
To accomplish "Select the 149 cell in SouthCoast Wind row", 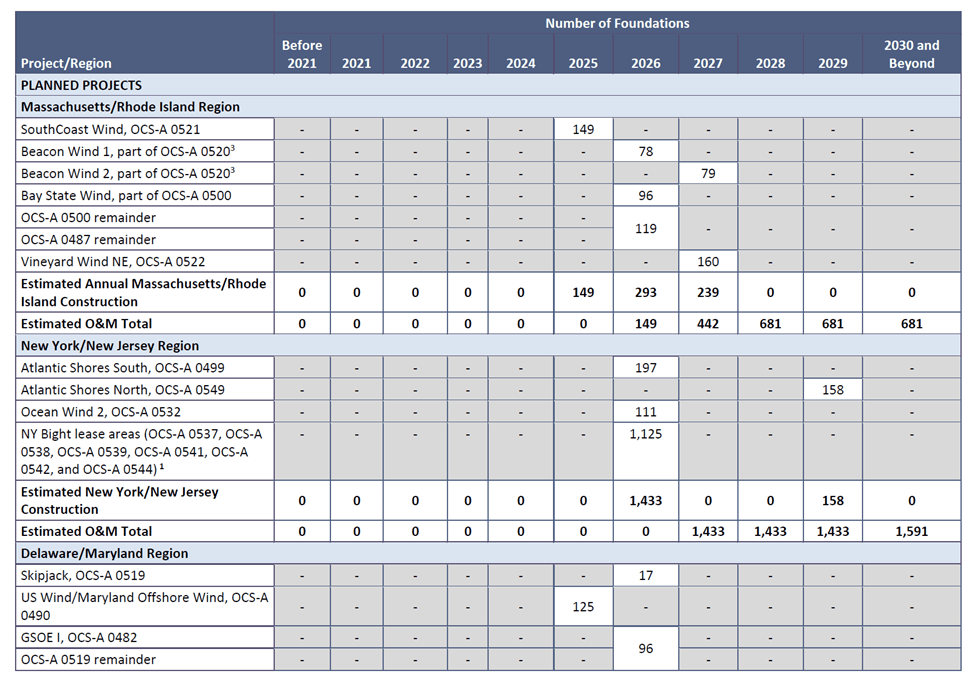I will pyautogui.click(x=583, y=129).
